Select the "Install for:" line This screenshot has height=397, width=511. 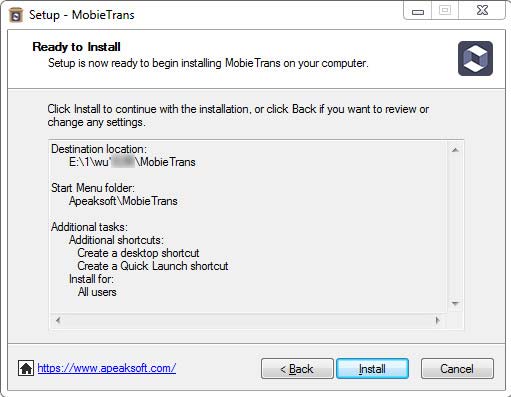coord(91,279)
